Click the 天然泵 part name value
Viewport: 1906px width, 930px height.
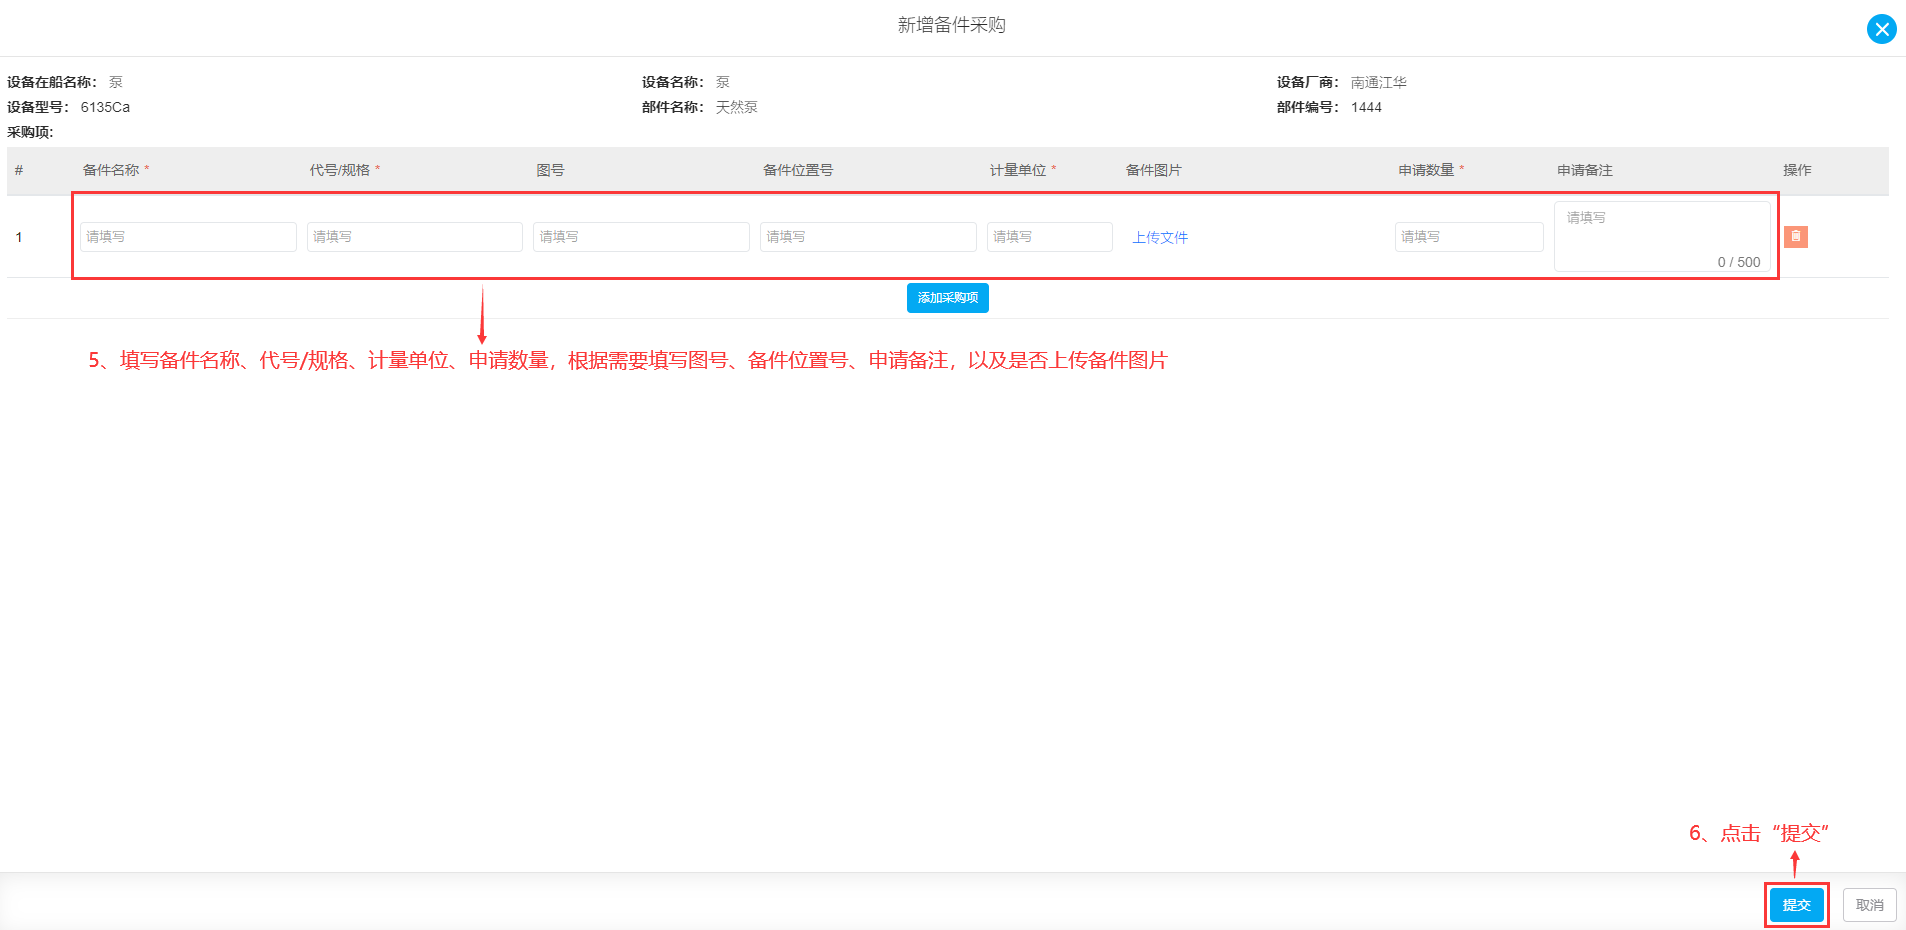tap(736, 107)
